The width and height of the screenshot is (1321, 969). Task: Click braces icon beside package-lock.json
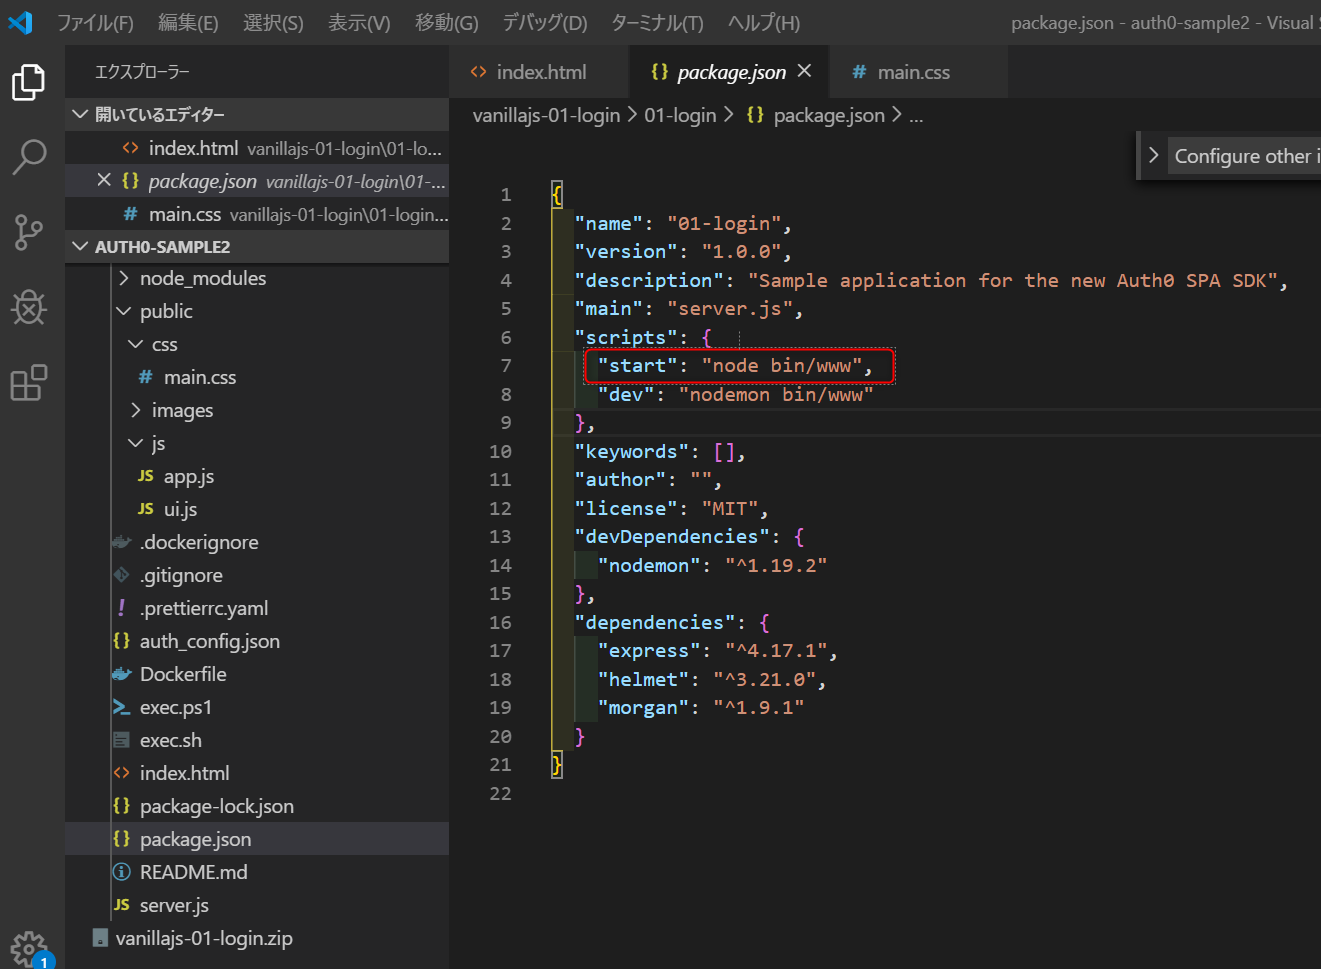click(x=122, y=806)
